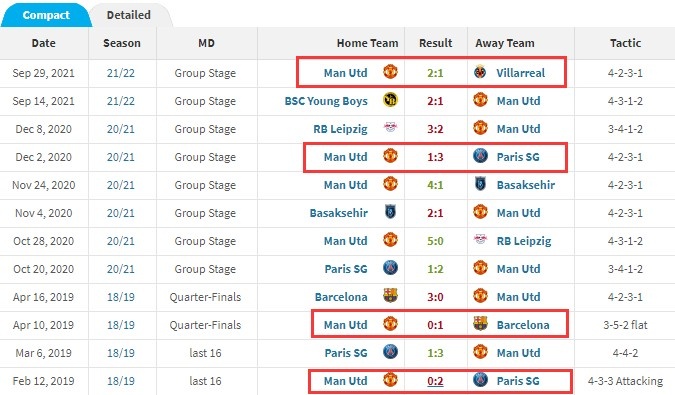Click Villarreal club crest icon
675x395 pixels.
click(480, 72)
